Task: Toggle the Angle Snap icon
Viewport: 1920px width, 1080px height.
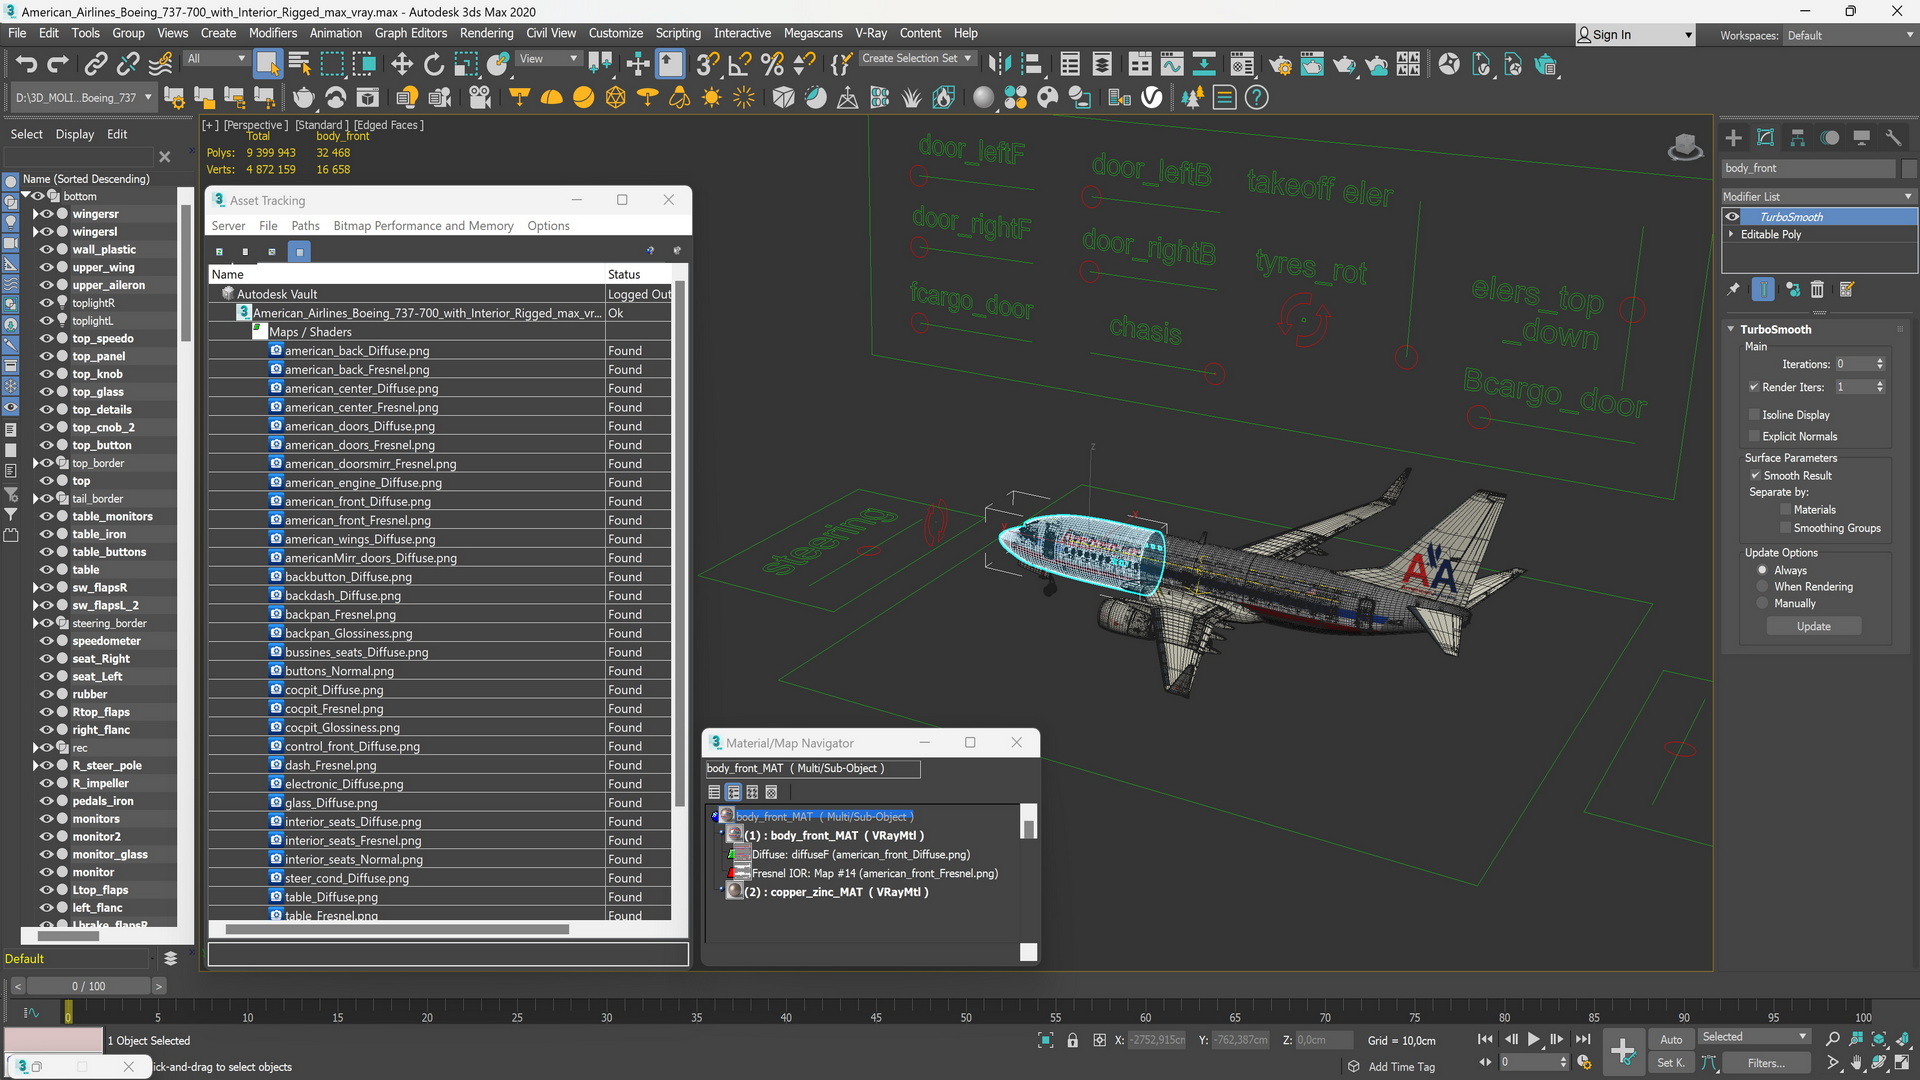Action: 740,65
